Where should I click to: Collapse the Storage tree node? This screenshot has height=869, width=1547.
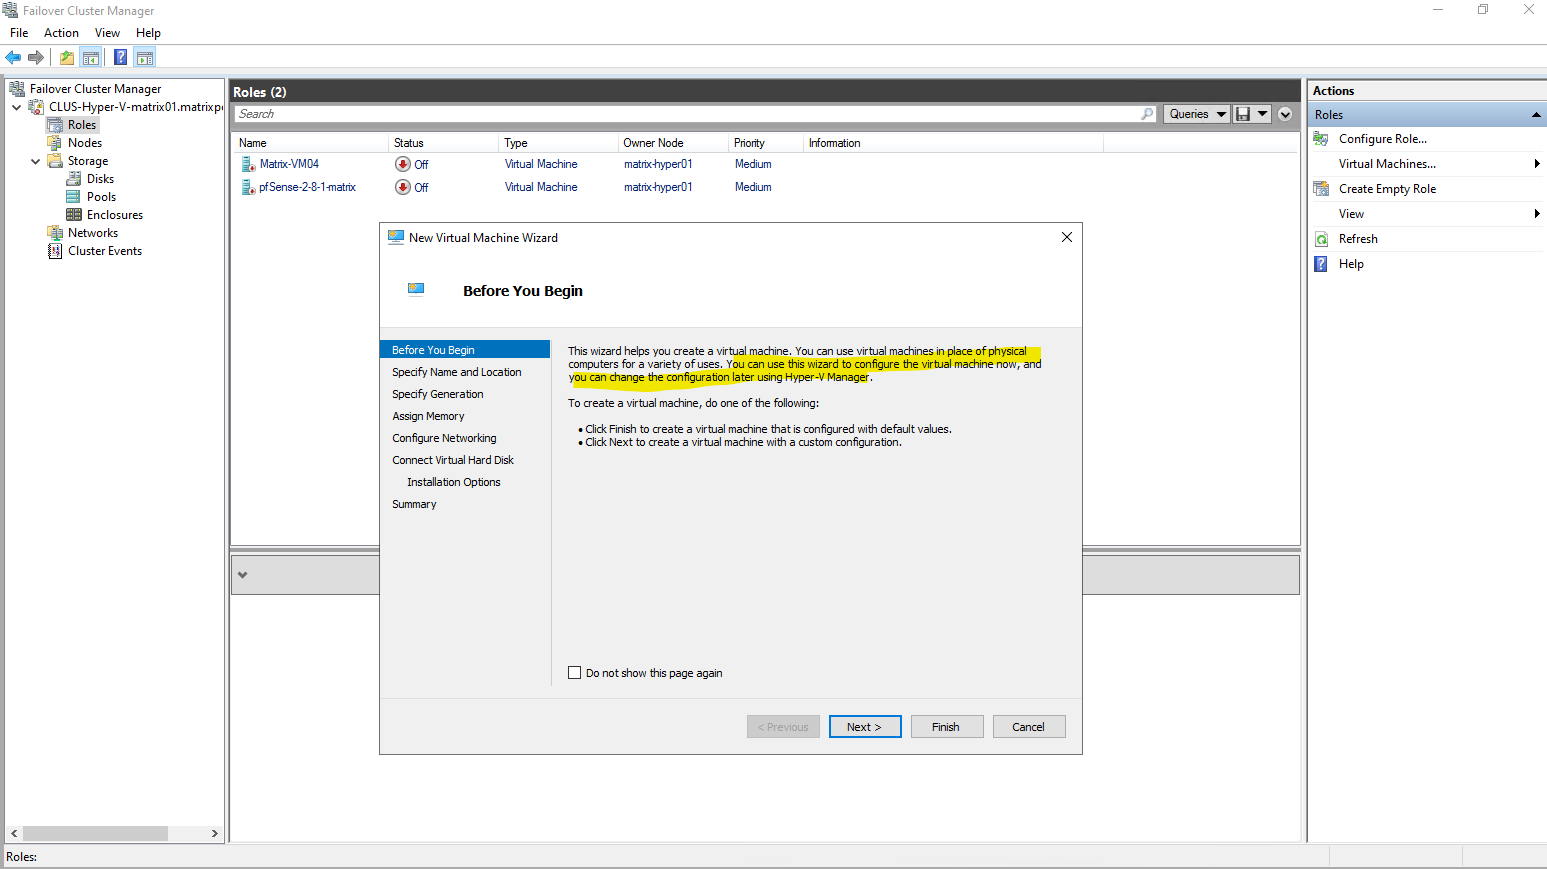(36, 161)
